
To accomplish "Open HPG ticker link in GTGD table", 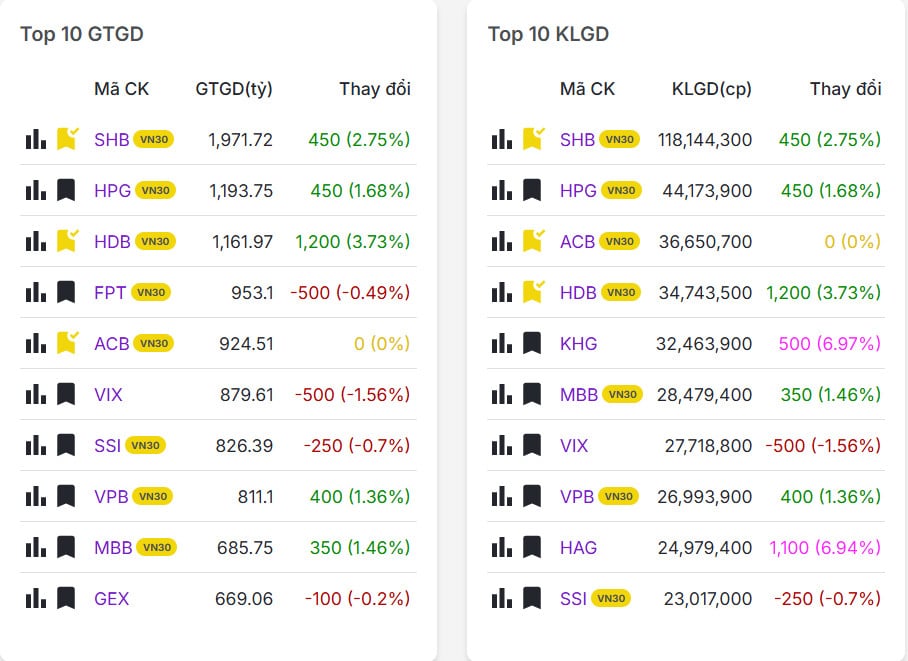I will coord(112,190).
